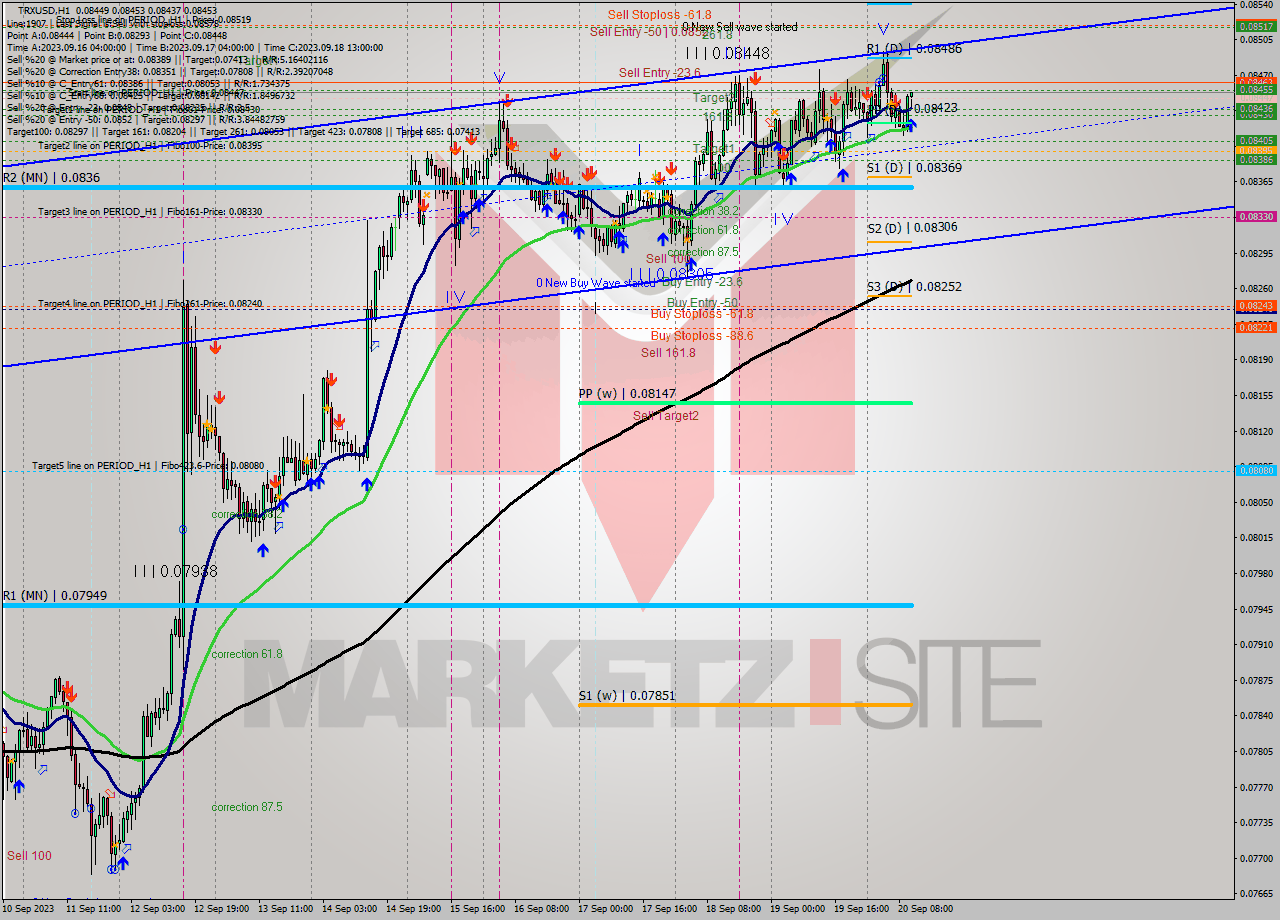Click the green 0.08517 price axis tag

1256,27
